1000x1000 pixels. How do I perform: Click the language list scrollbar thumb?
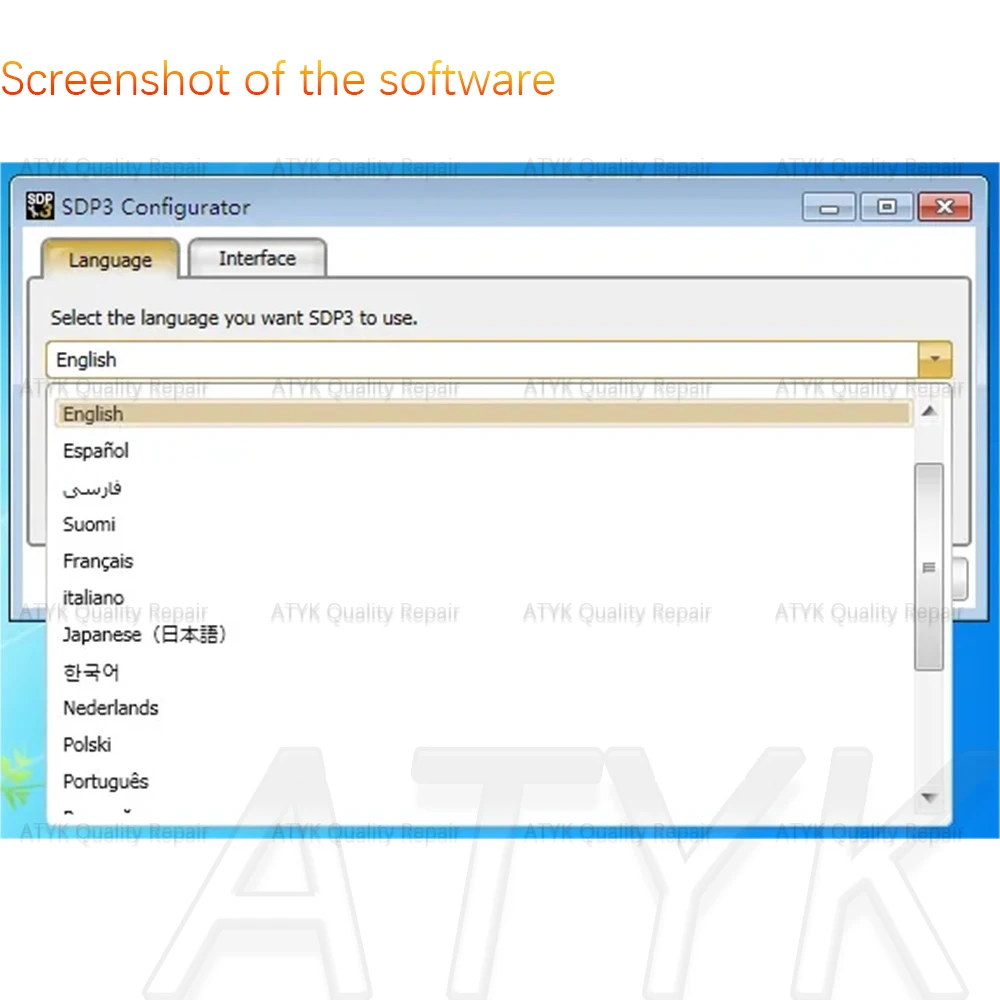[929, 567]
